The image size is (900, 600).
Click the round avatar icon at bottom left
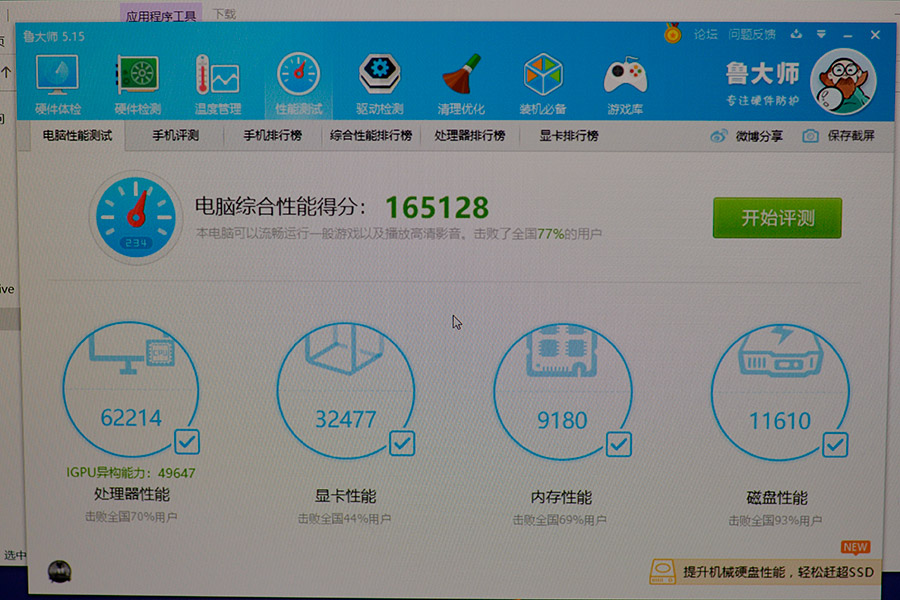[59, 571]
